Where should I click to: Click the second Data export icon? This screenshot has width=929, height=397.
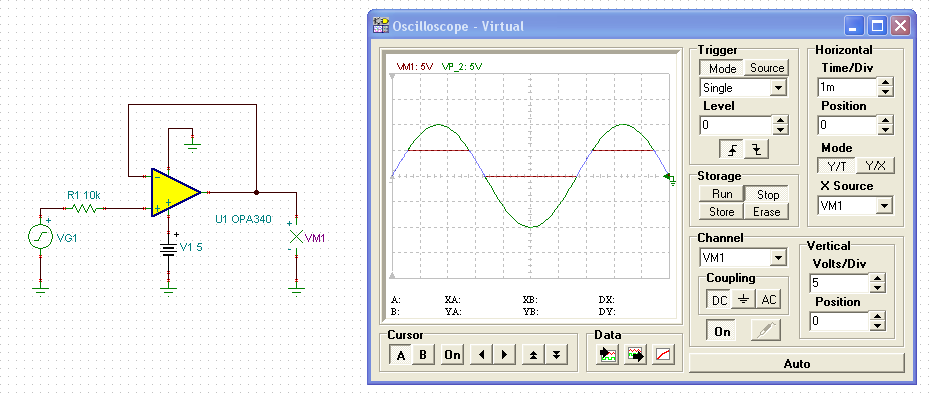point(636,355)
